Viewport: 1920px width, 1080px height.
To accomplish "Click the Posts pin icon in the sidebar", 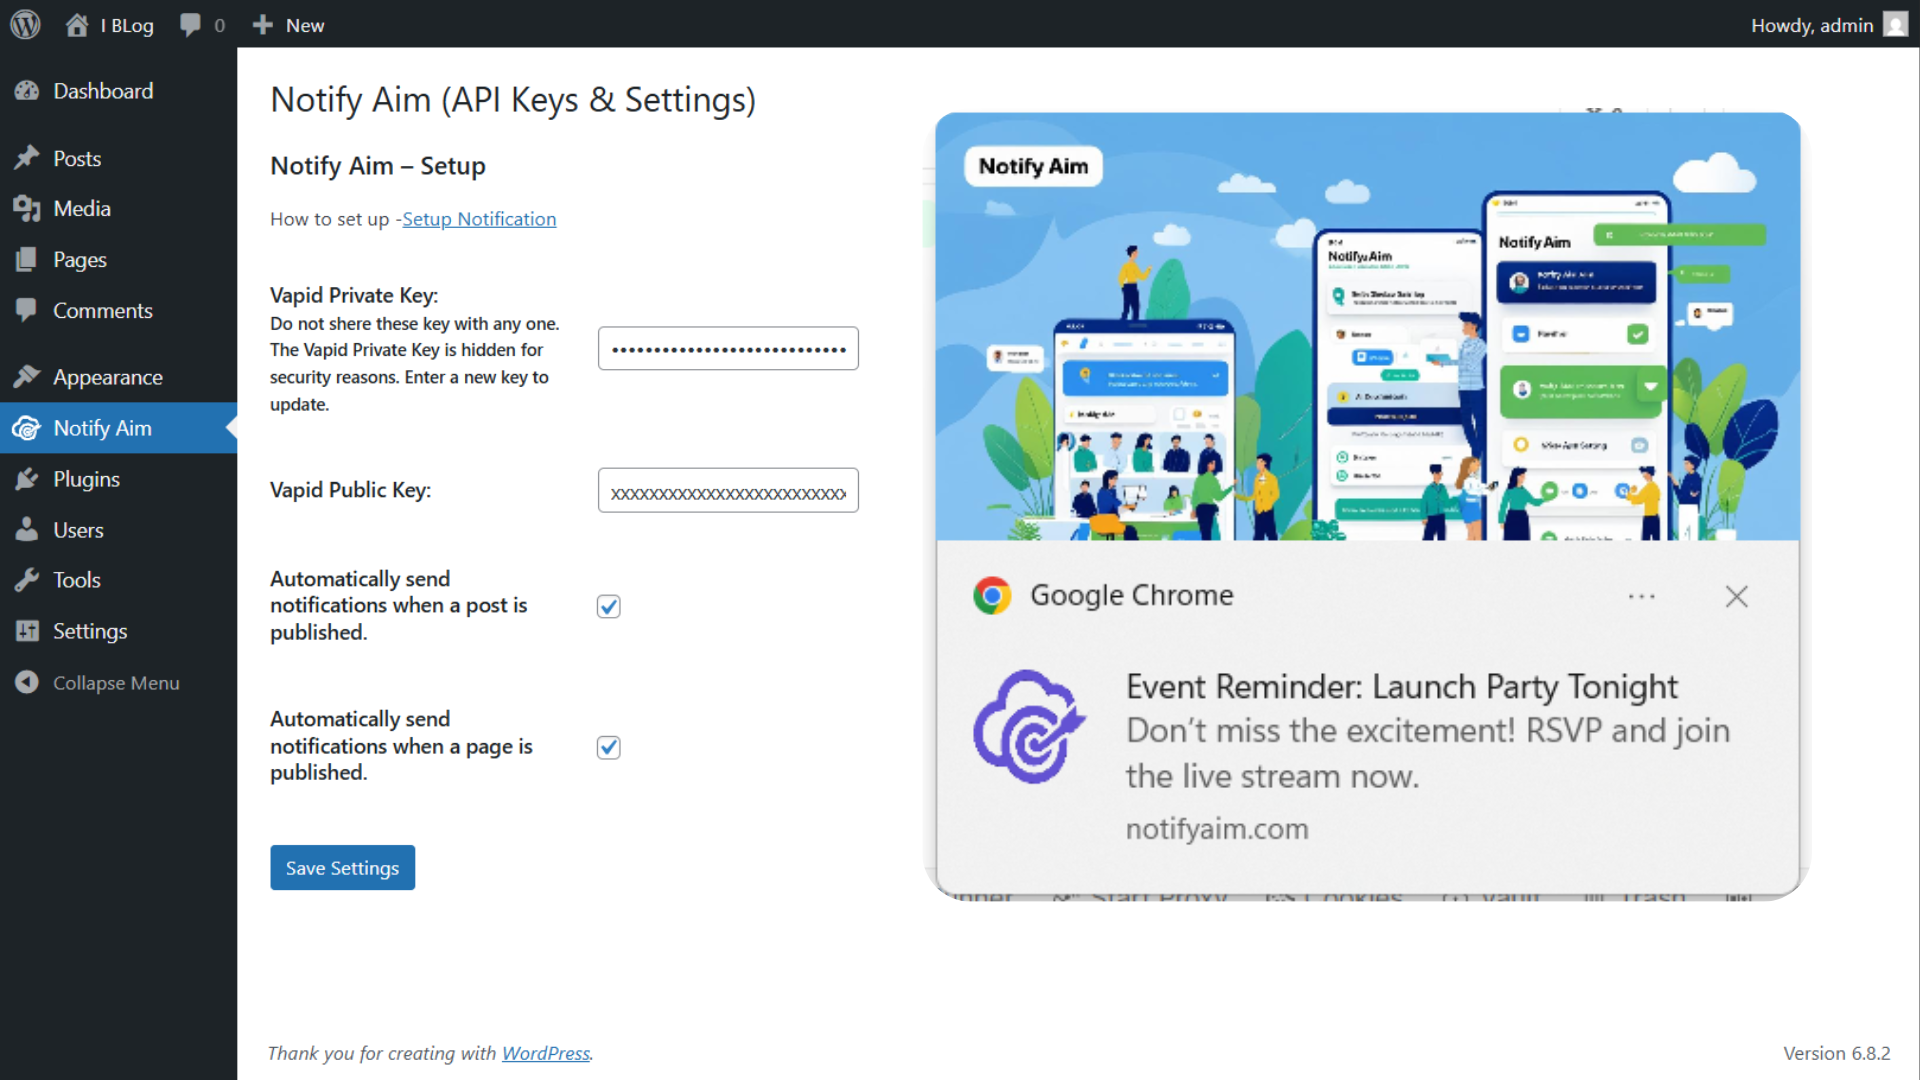I will (x=27, y=158).
